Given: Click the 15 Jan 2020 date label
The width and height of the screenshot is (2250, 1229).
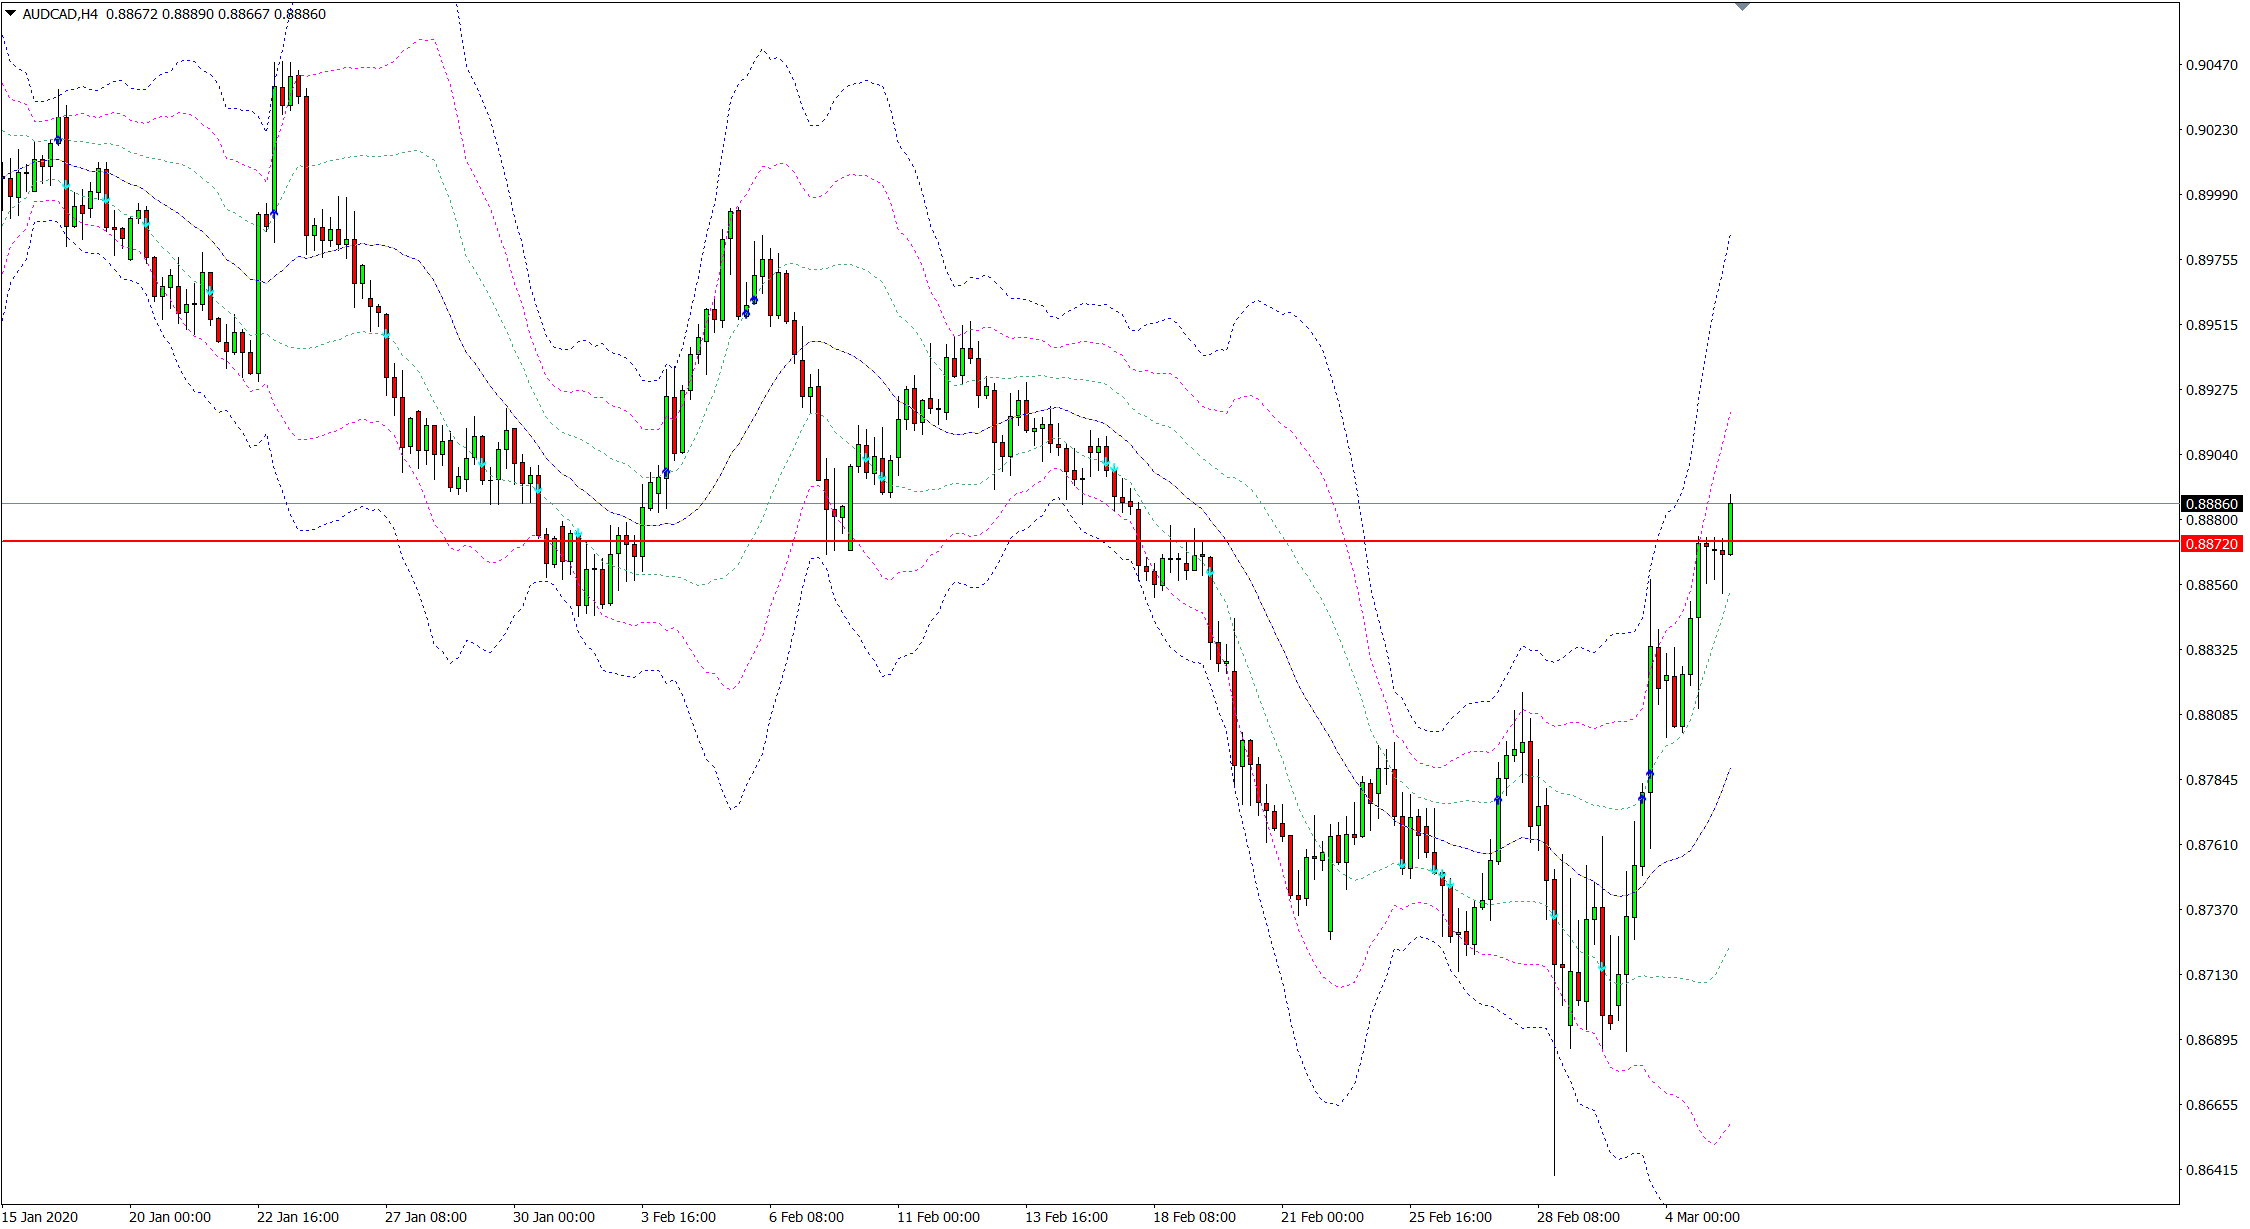Looking at the screenshot, I should coord(40,1217).
